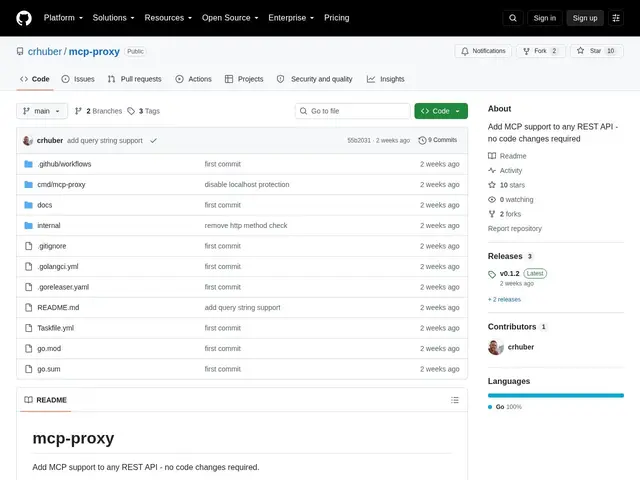Click the Sign up button
This screenshot has width=640, height=480.
584,18
